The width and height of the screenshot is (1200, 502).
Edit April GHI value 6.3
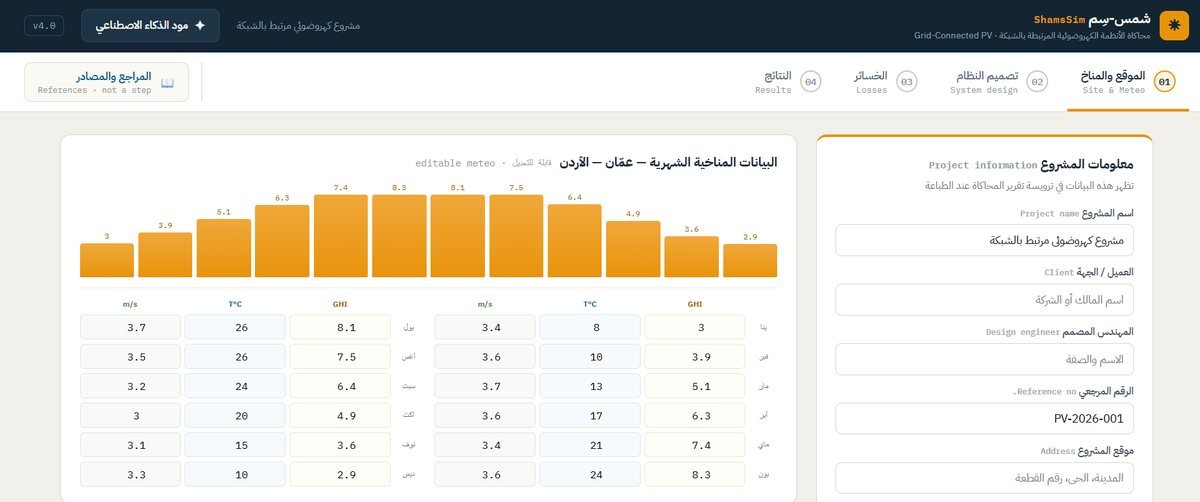point(694,416)
